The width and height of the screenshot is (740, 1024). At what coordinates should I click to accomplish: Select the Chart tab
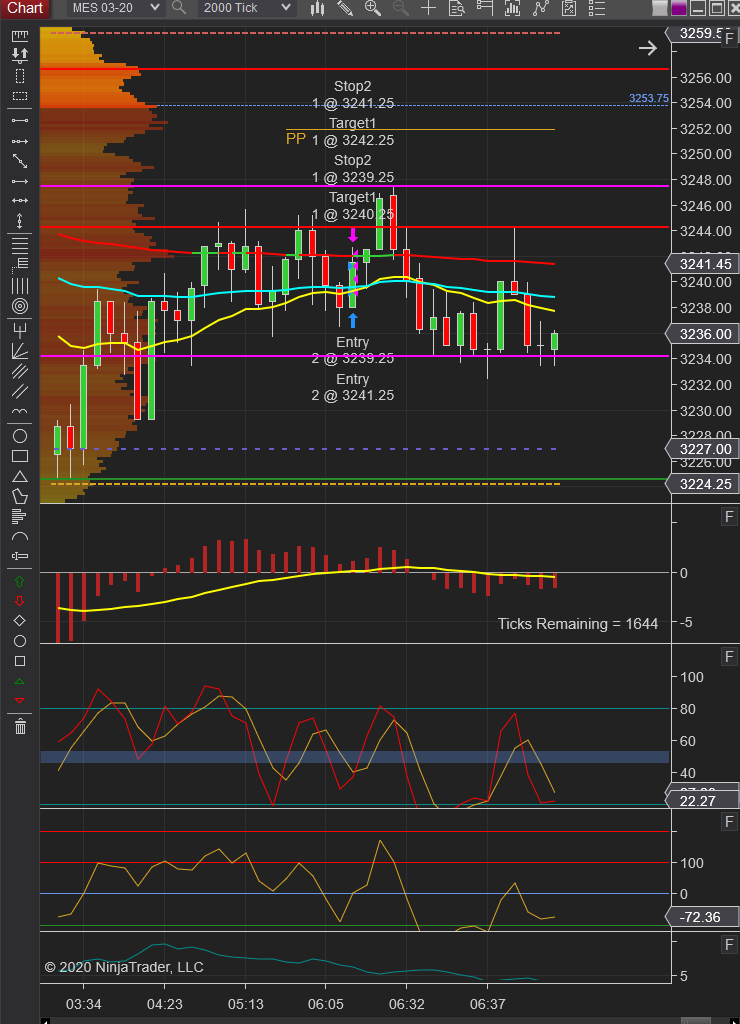25,8
